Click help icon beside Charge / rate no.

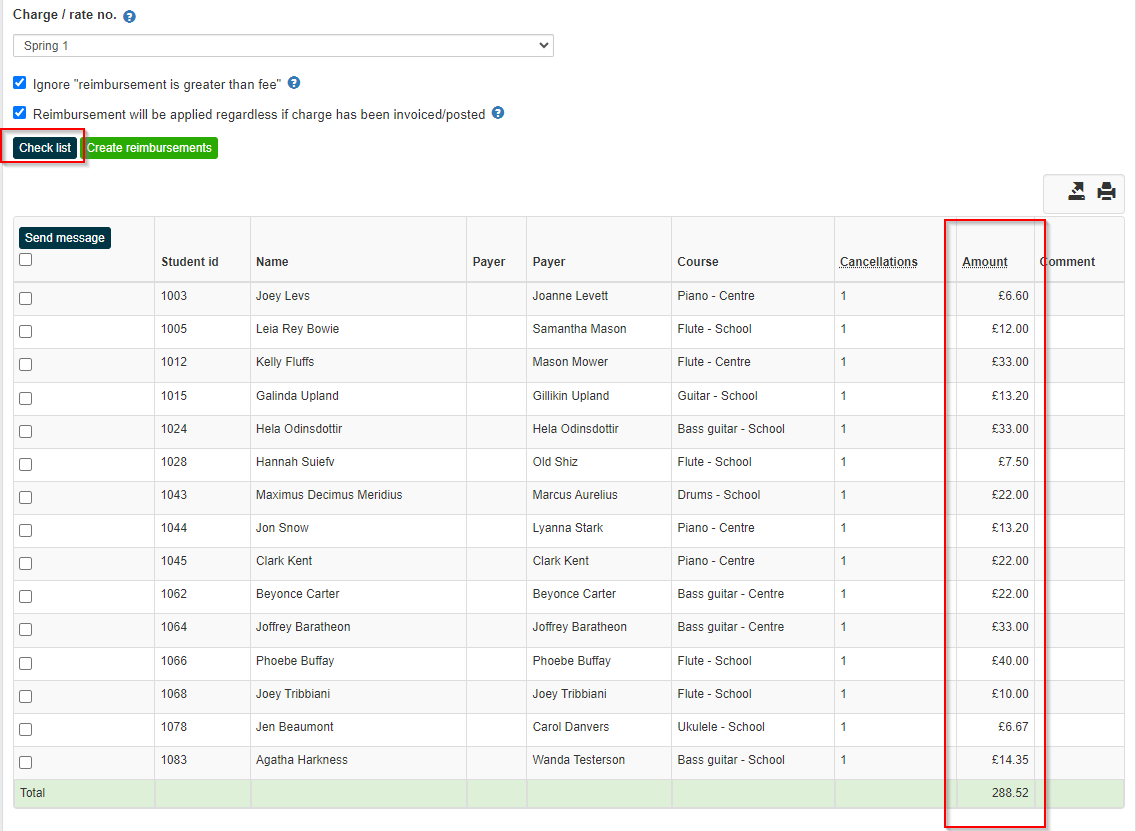(x=129, y=17)
